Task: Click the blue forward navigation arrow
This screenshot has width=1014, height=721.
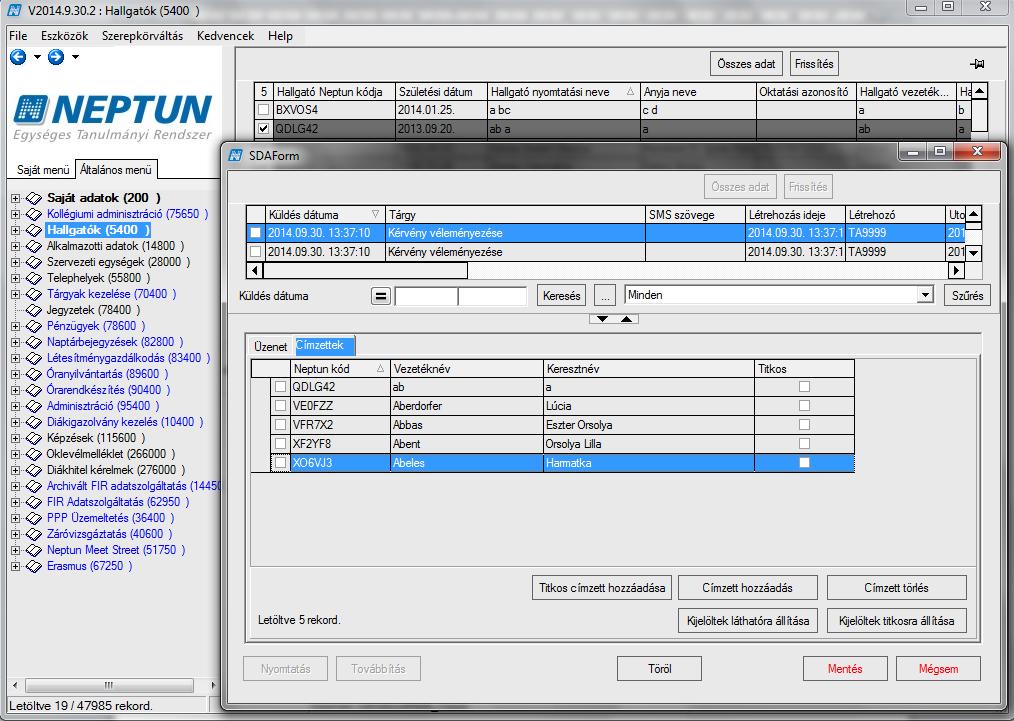Action: [x=56, y=58]
